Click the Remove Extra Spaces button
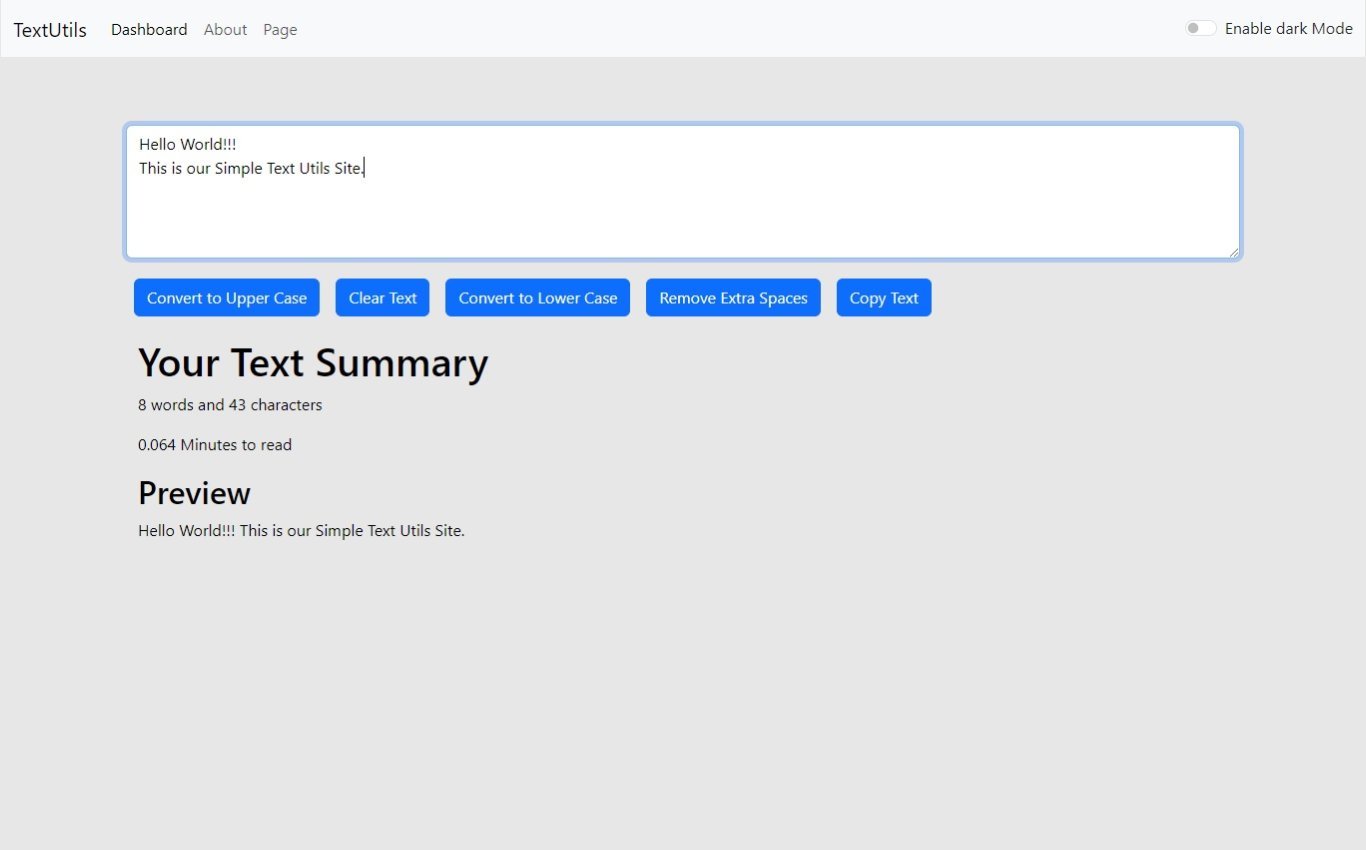 click(x=733, y=298)
